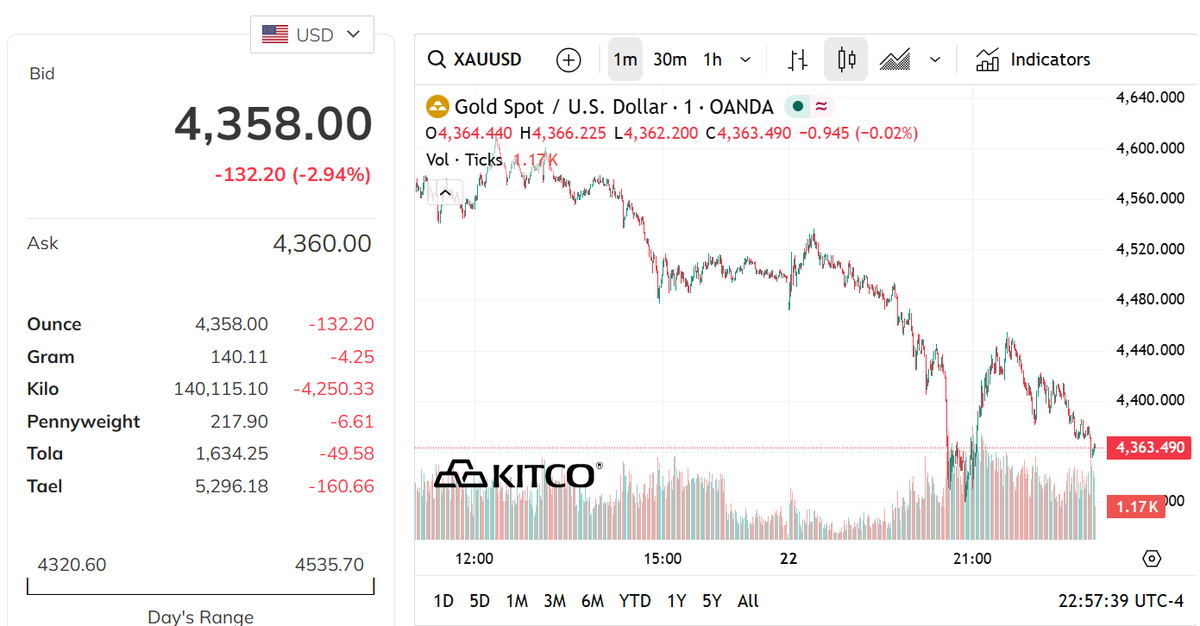
Task: Open chart settings hexagon icon
Action: pyautogui.click(x=1151, y=558)
